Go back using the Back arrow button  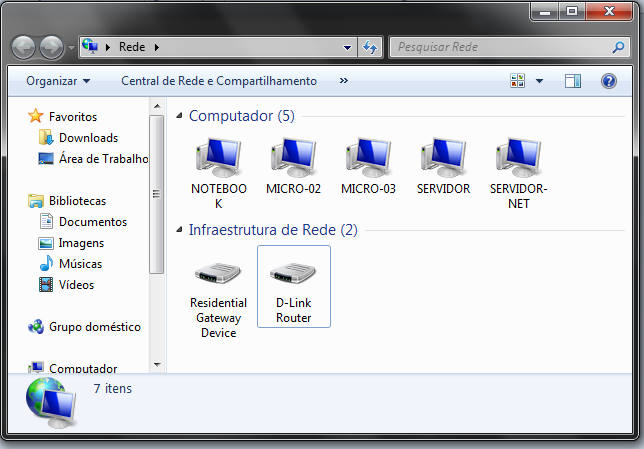point(24,47)
